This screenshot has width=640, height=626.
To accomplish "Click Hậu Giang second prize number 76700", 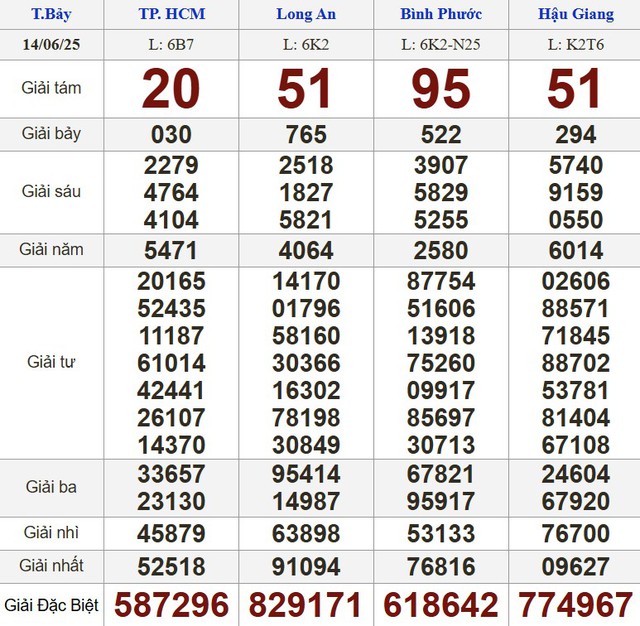I will (x=575, y=534).
